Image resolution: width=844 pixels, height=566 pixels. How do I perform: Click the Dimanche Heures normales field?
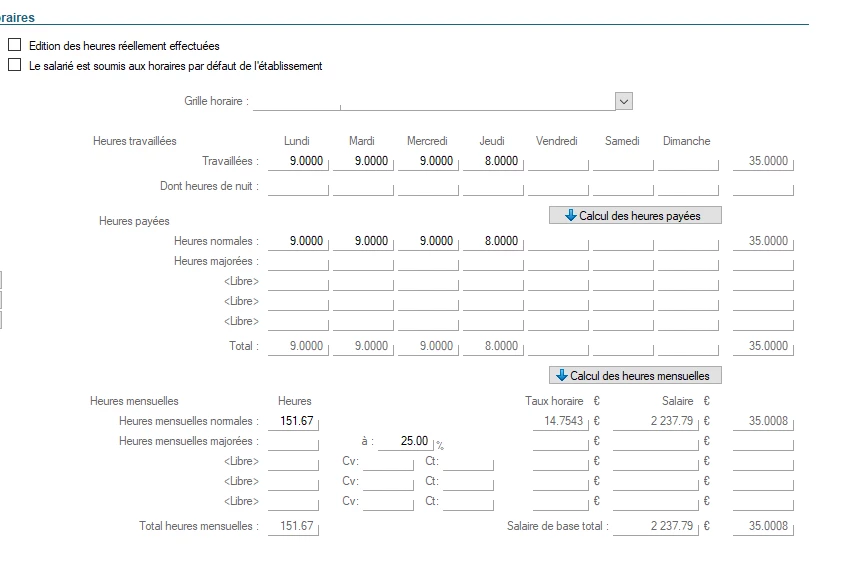(688, 242)
